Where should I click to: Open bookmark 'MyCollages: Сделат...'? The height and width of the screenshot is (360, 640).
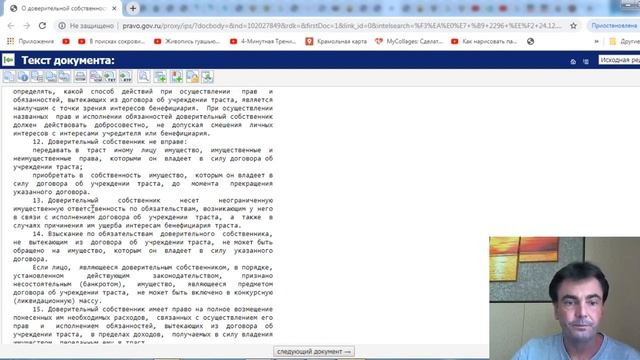click(x=409, y=41)
